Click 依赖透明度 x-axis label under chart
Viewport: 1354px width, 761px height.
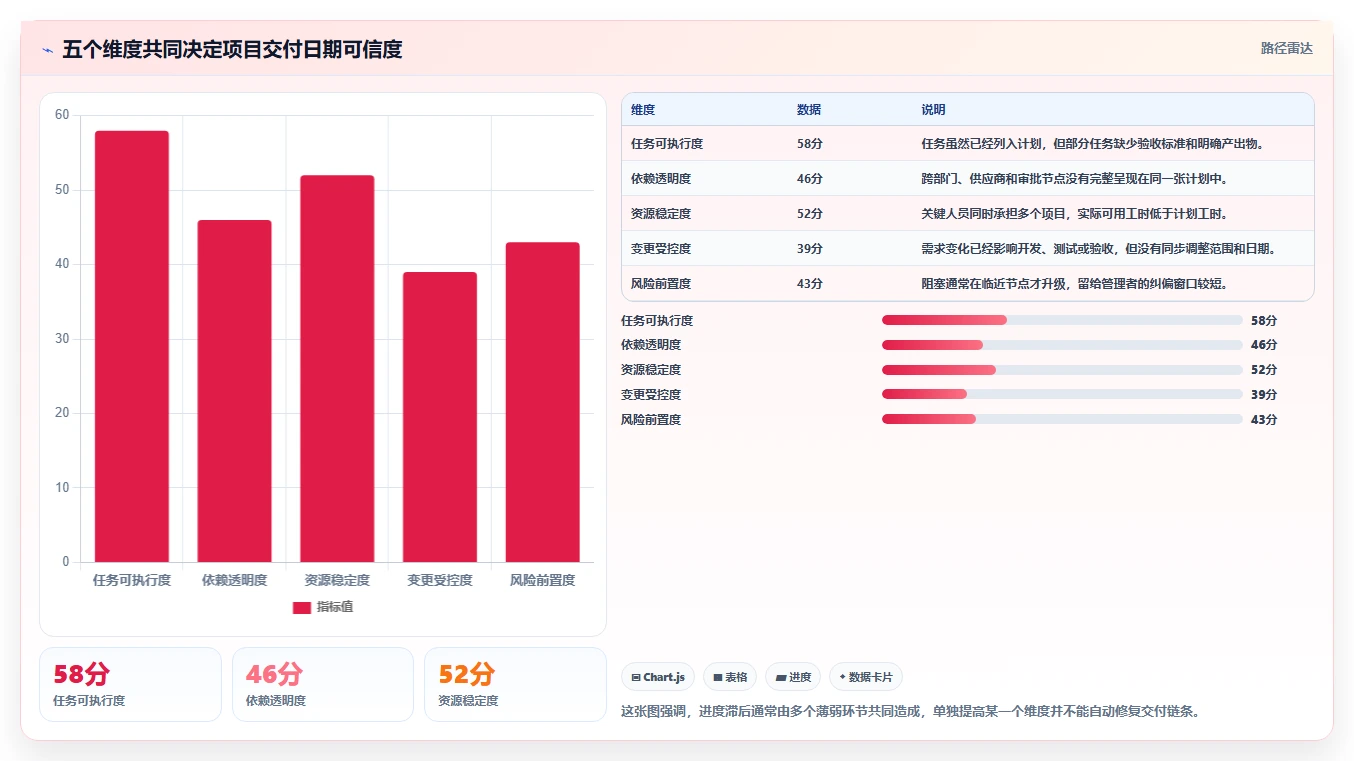(234, 580)
